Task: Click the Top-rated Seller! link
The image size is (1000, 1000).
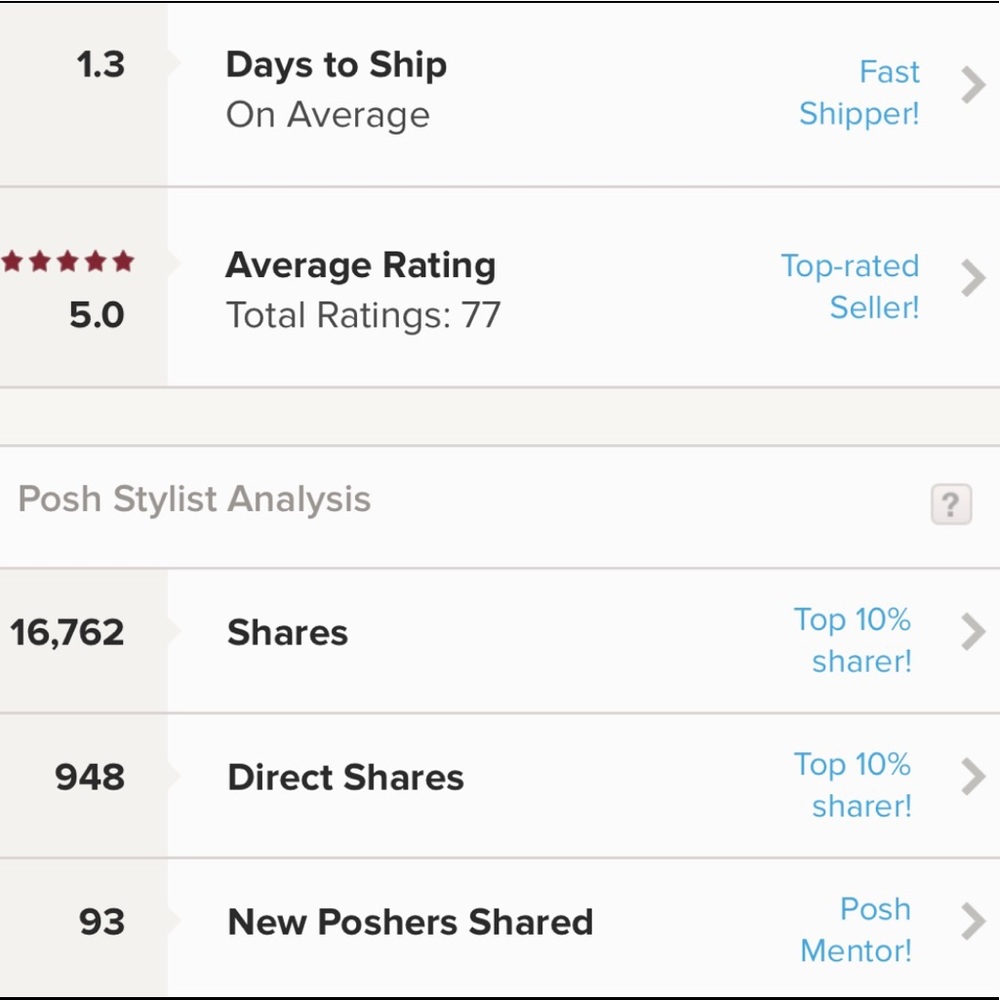Action: [x=850, y=286]
